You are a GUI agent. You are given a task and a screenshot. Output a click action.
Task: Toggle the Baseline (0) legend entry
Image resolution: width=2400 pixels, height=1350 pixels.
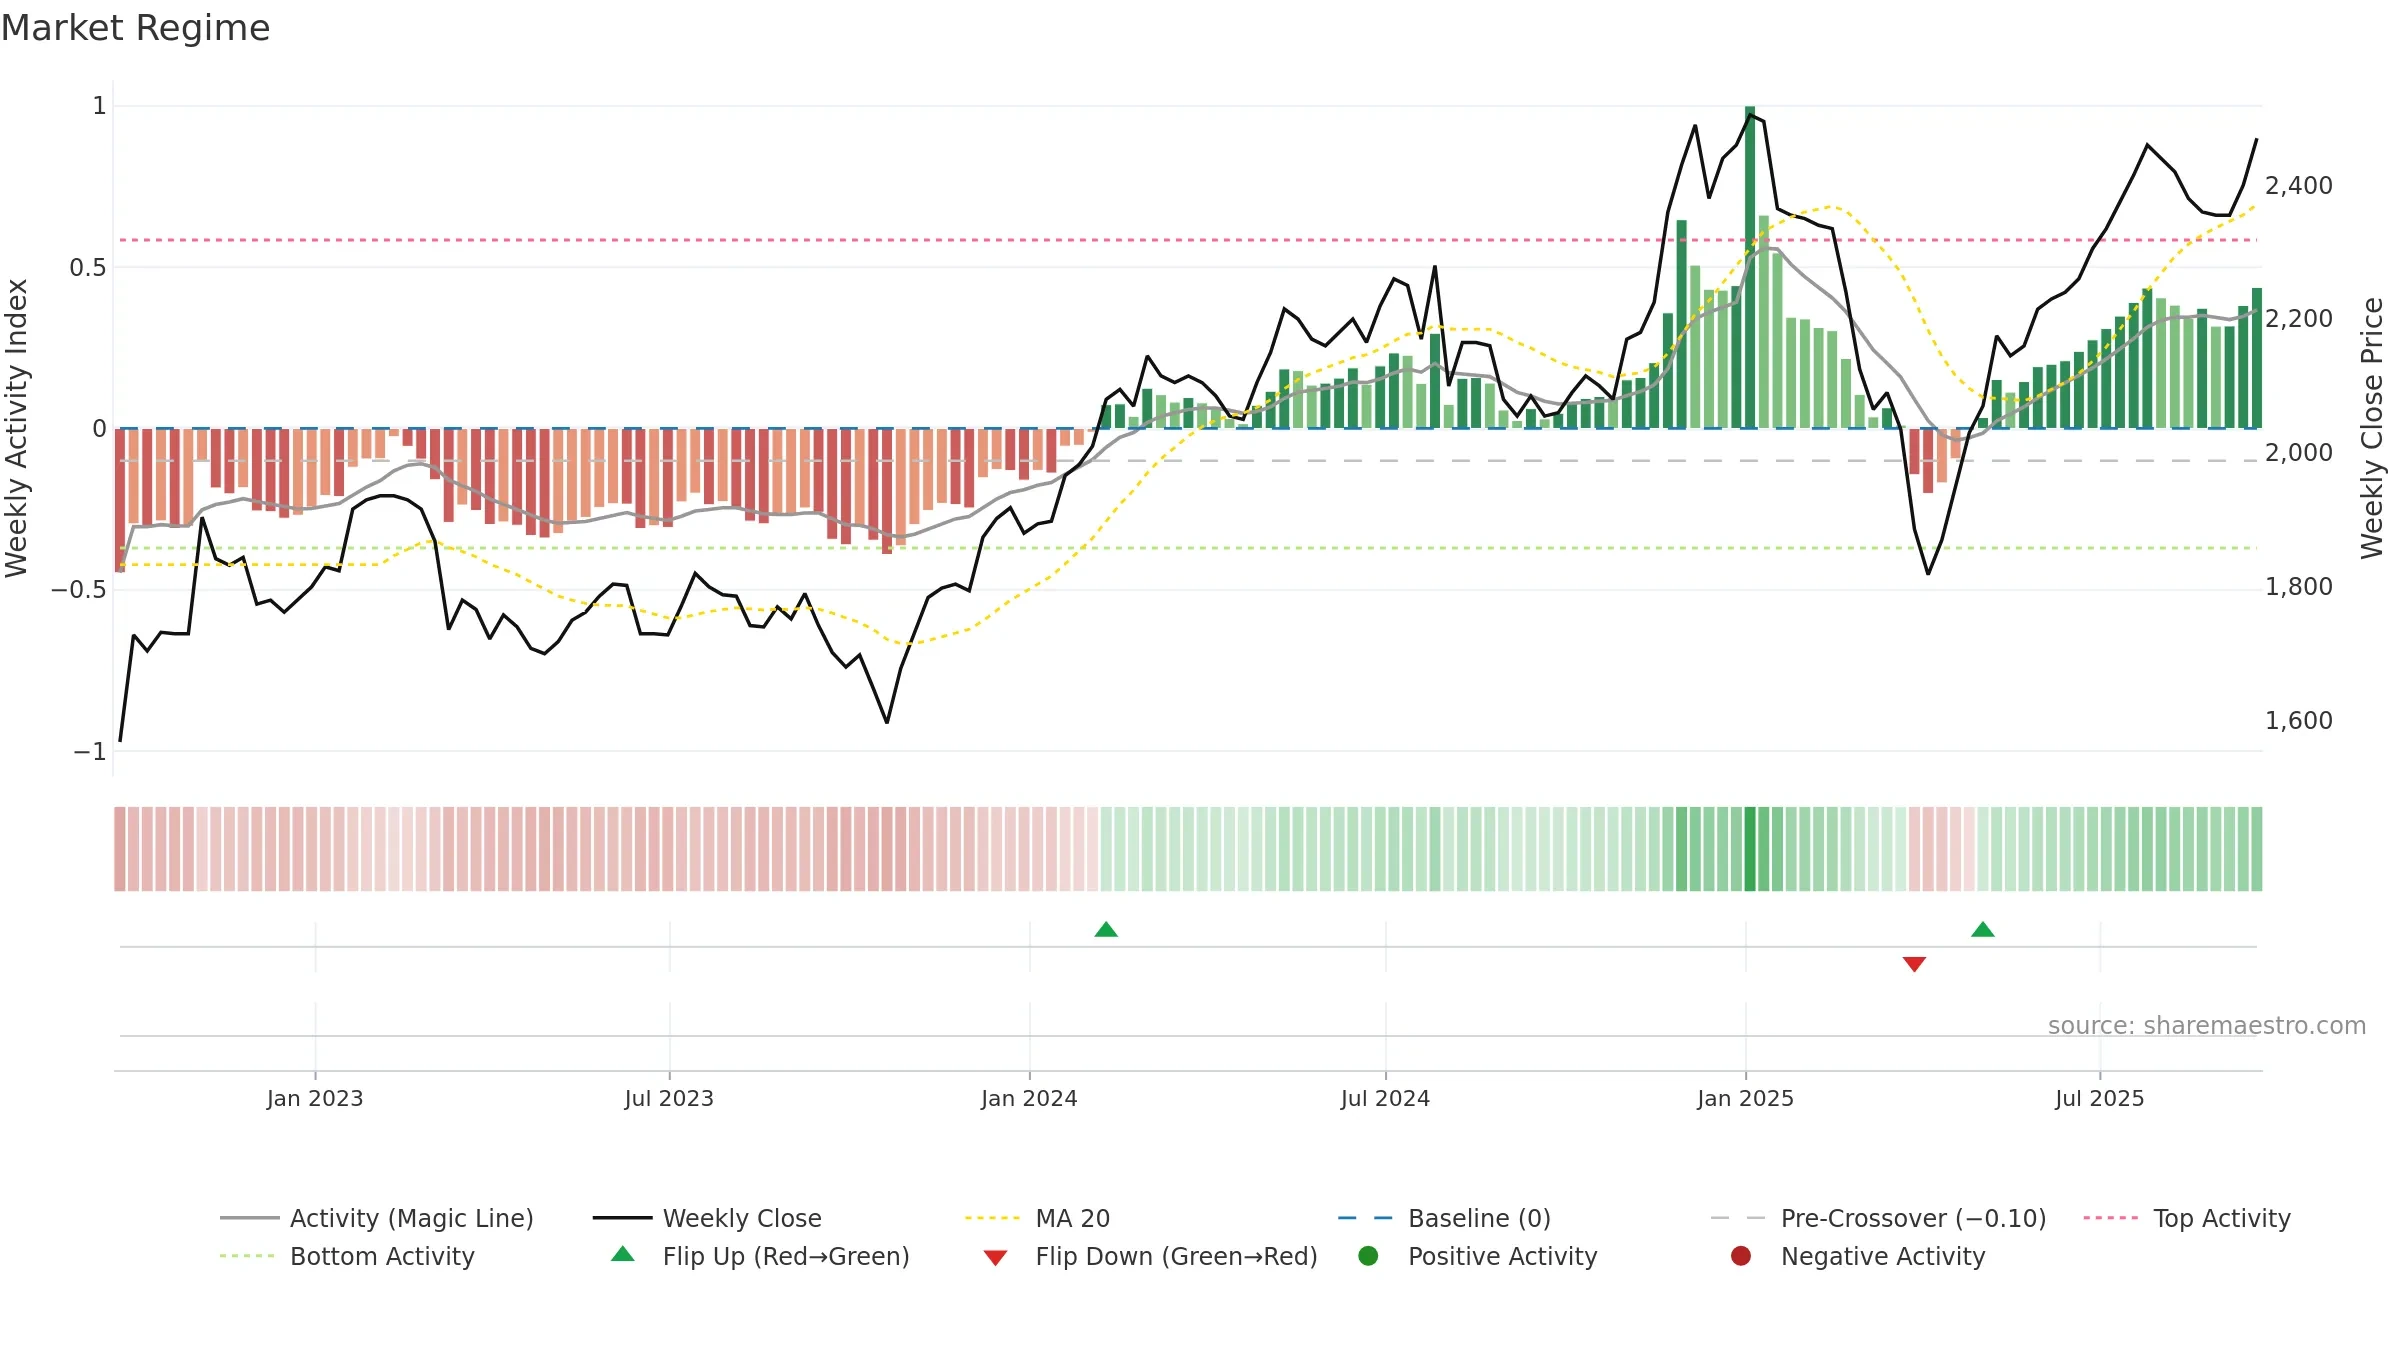click(1444, 1218)
